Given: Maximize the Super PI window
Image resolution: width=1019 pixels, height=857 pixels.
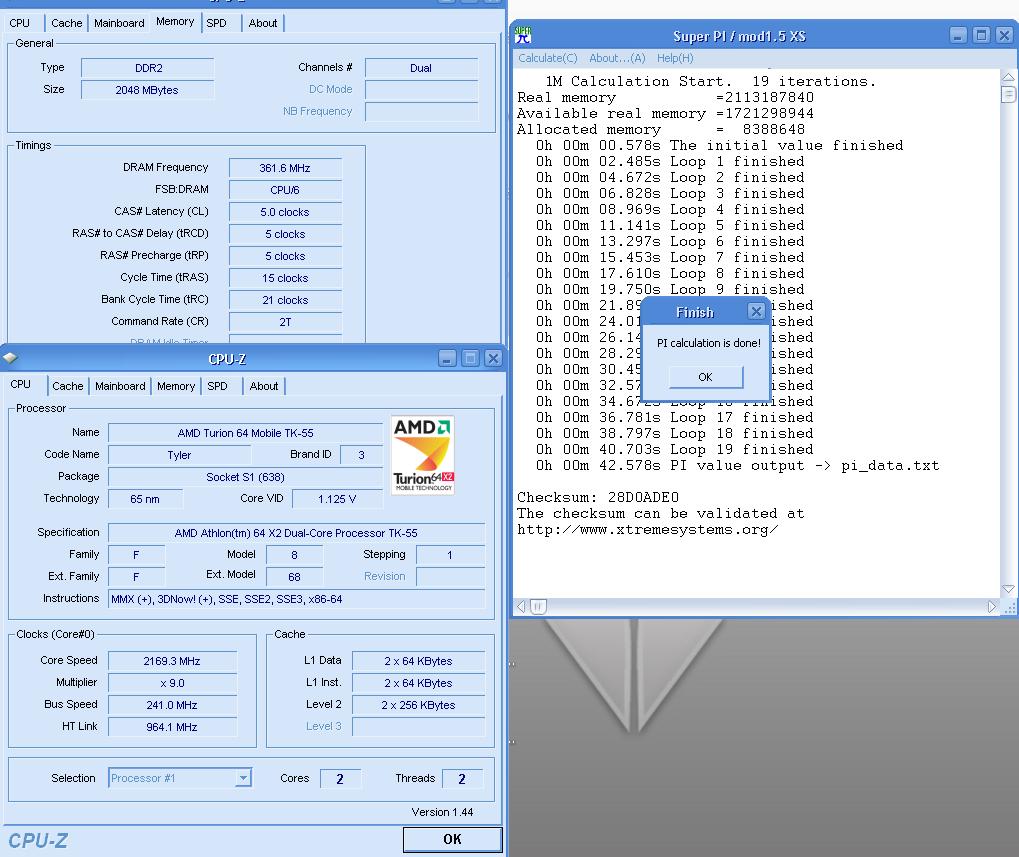Looking at the screenshot, I should pyautogui.click(x=981, y=35).
